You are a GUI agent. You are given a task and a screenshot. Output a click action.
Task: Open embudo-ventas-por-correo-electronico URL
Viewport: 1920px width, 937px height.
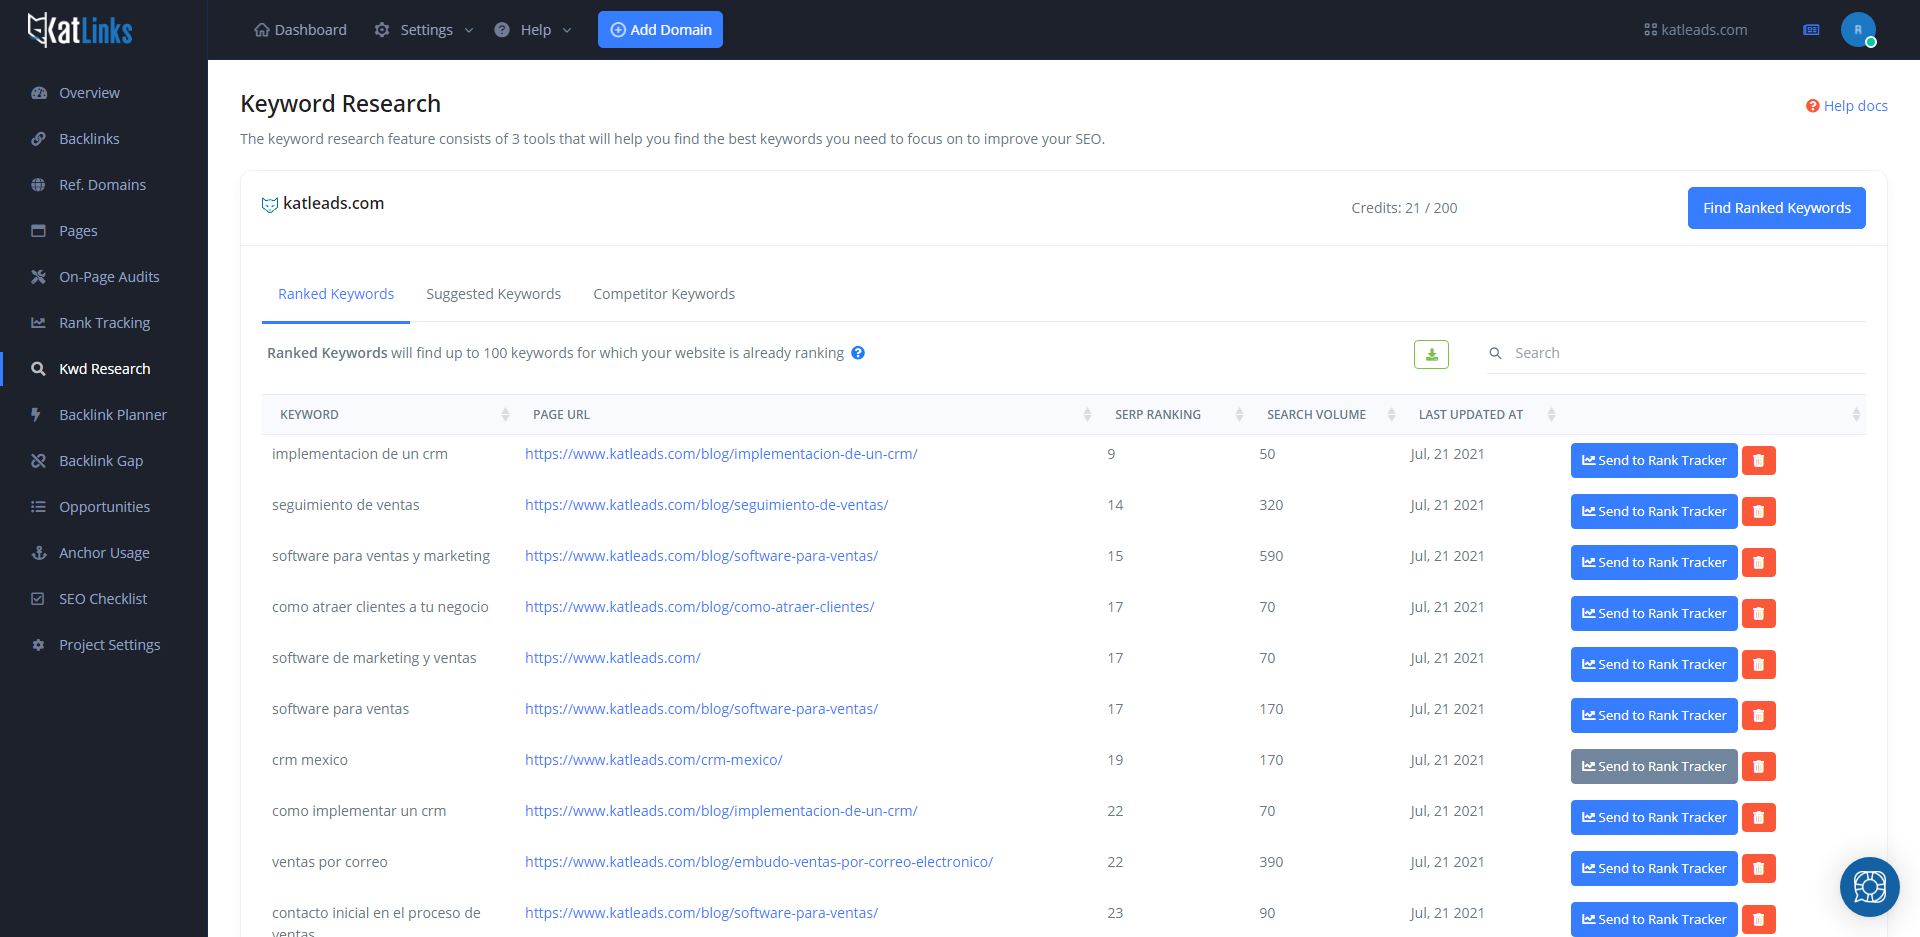click(x=759, y=862)
